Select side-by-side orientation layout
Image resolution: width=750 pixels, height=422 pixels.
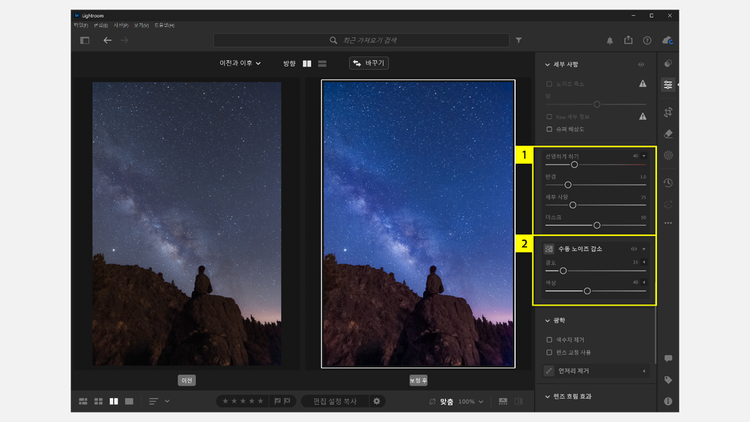[x=307, y=64]
